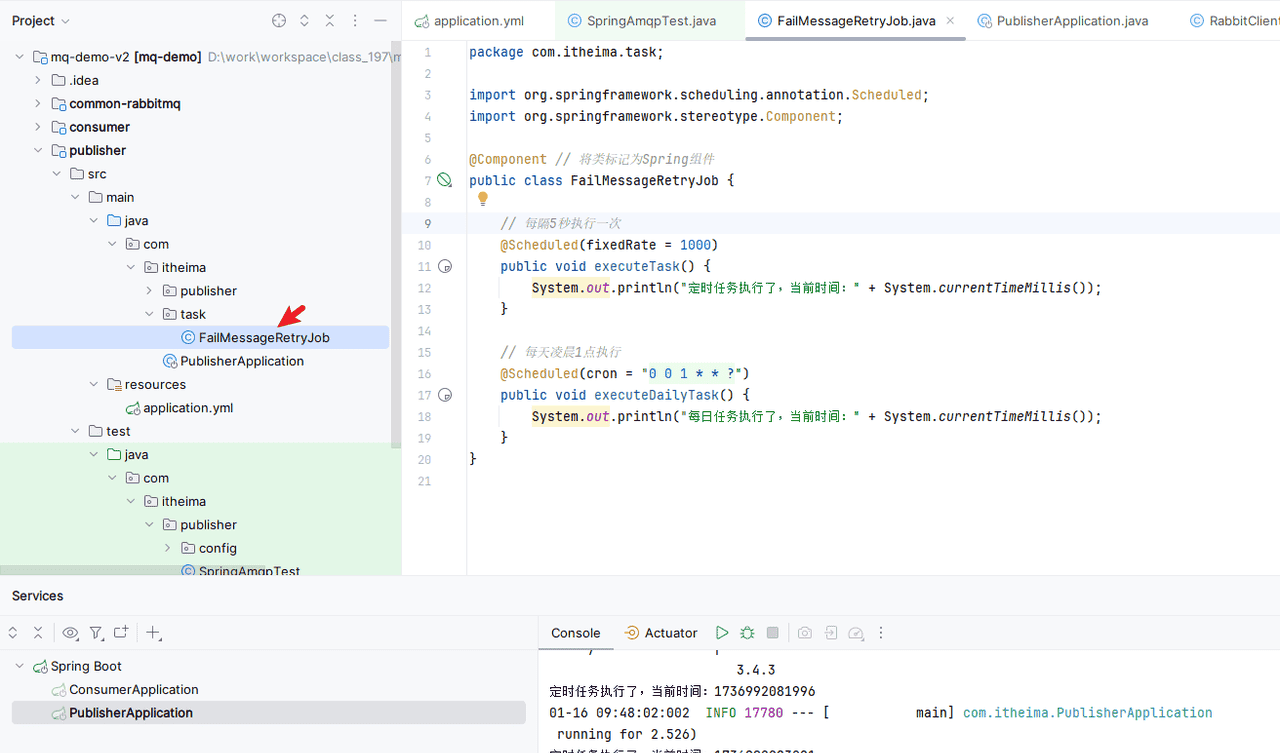This screenshot has width=1280, height=753.
Task: Click gutter icon beside executeTask method
Action: 445,267
